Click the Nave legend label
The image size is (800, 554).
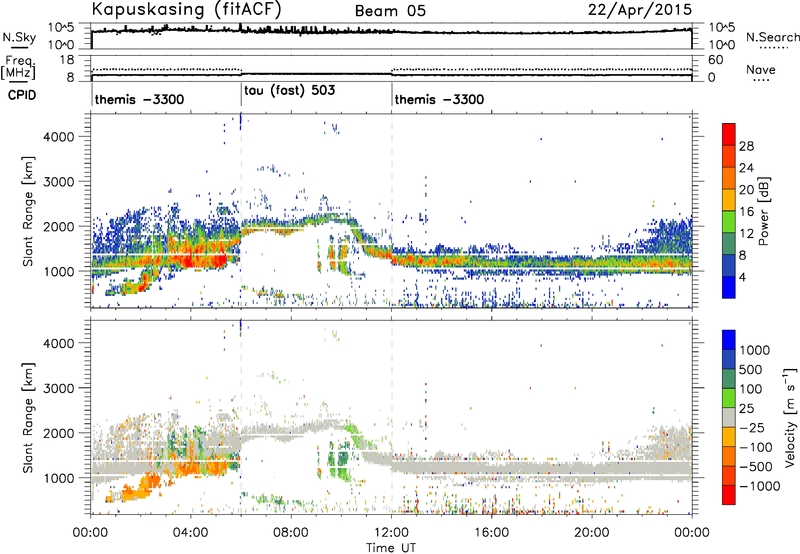coord(760,69)
